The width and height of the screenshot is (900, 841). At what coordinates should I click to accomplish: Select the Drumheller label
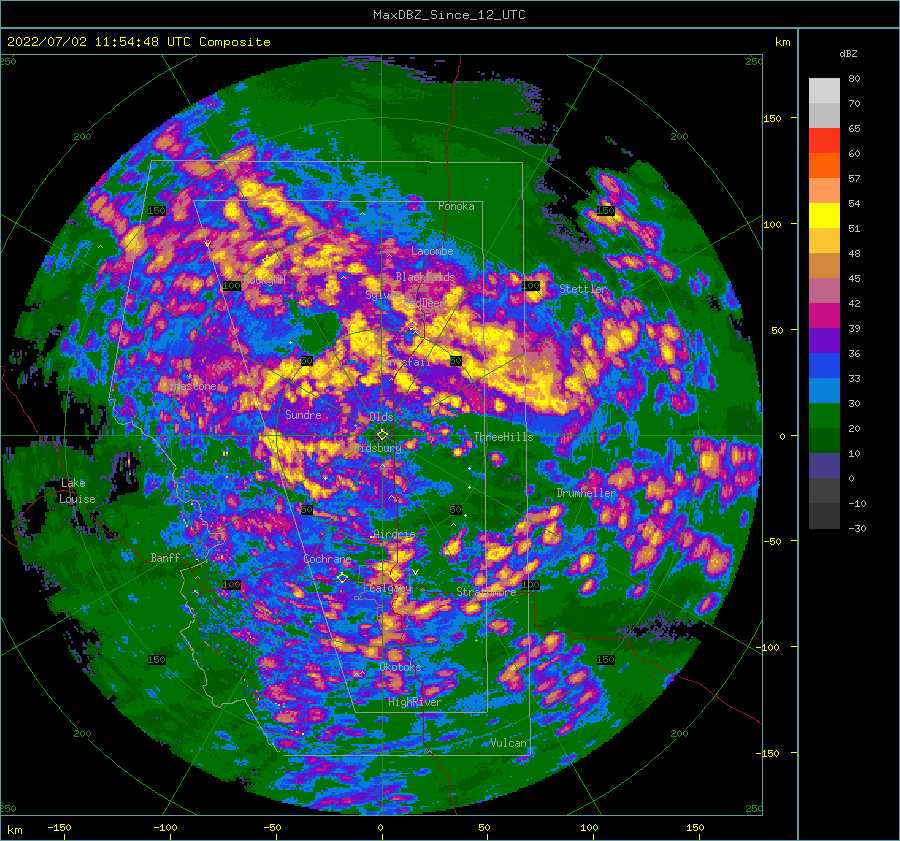(x=586, y=493)
